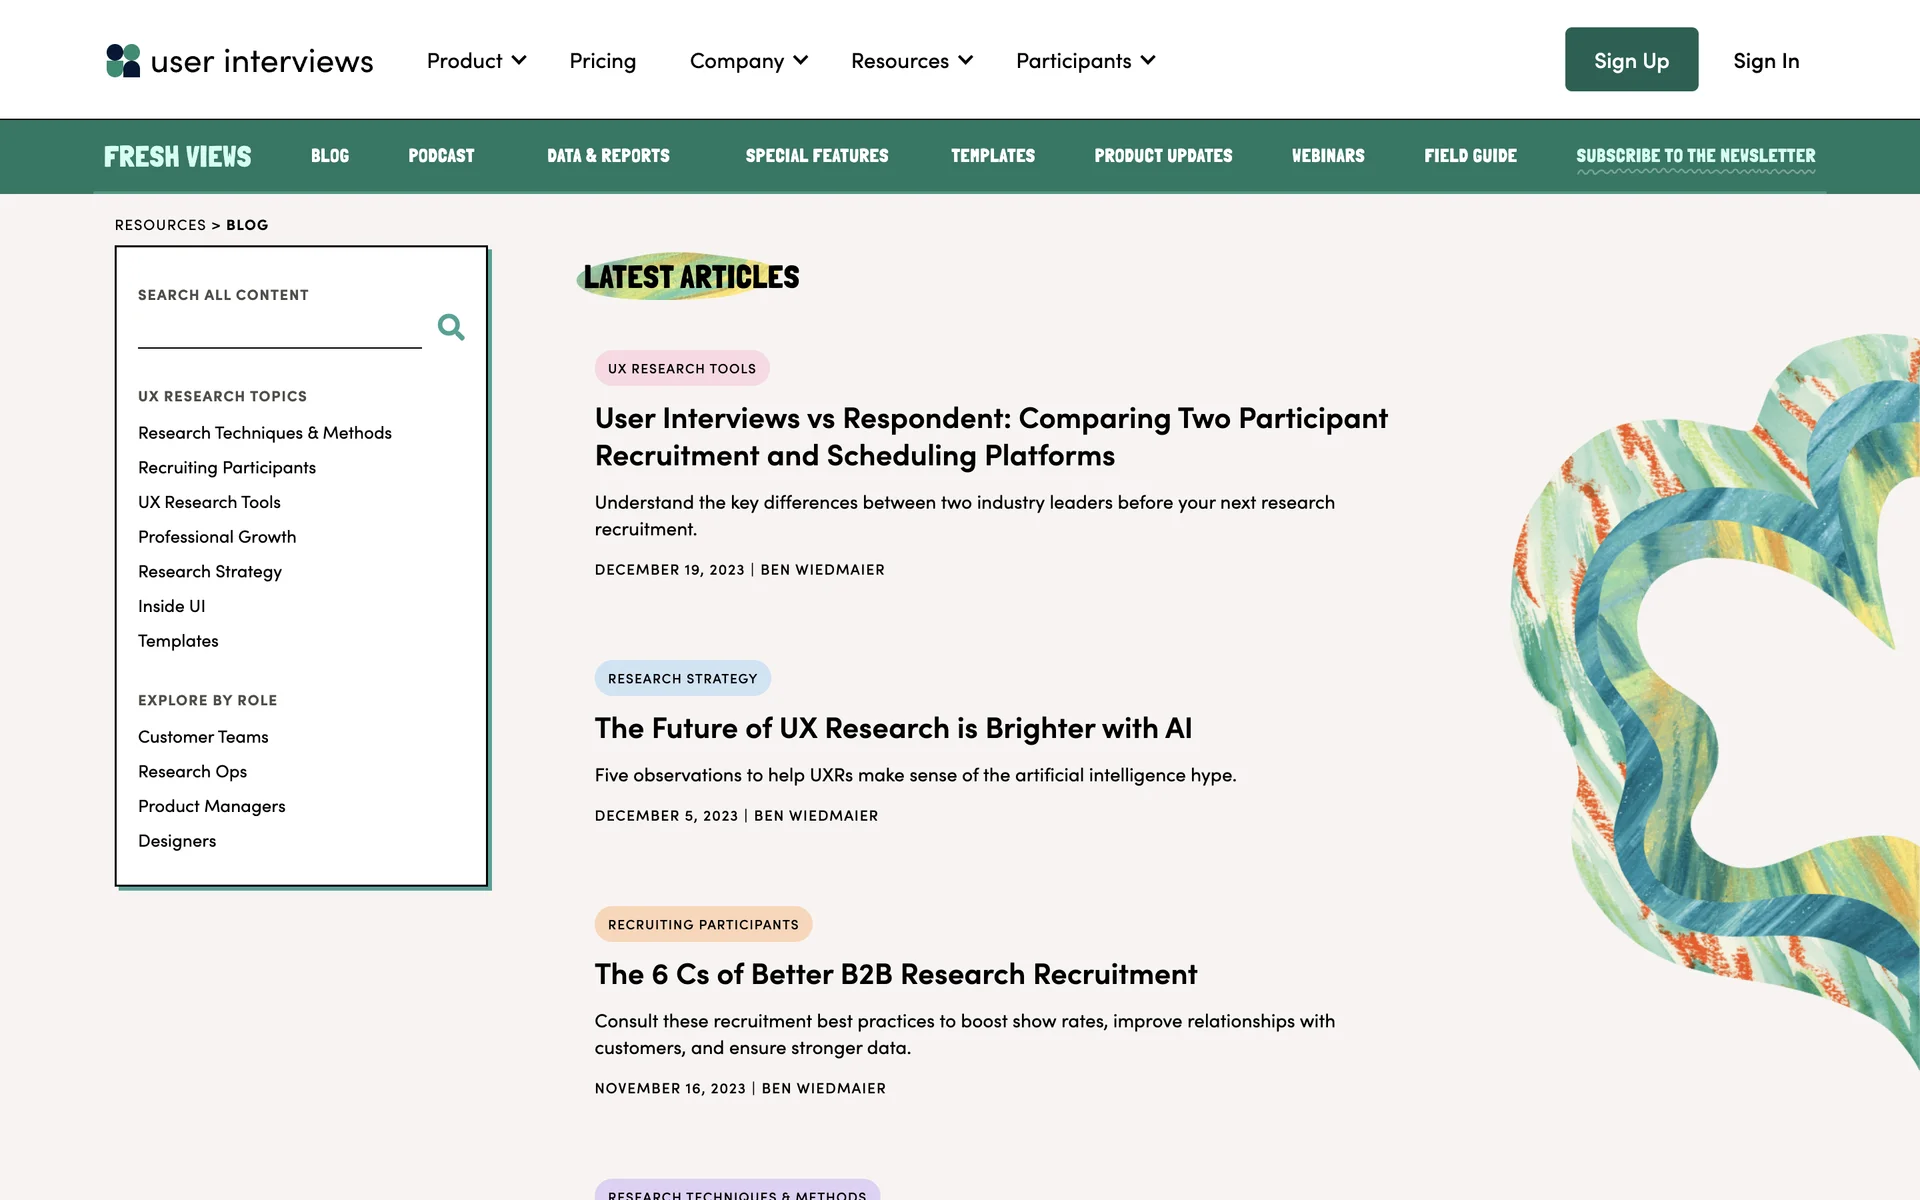Expand the Product dropdown menu
The image size is (1920, 1200).
click(476, 61)
